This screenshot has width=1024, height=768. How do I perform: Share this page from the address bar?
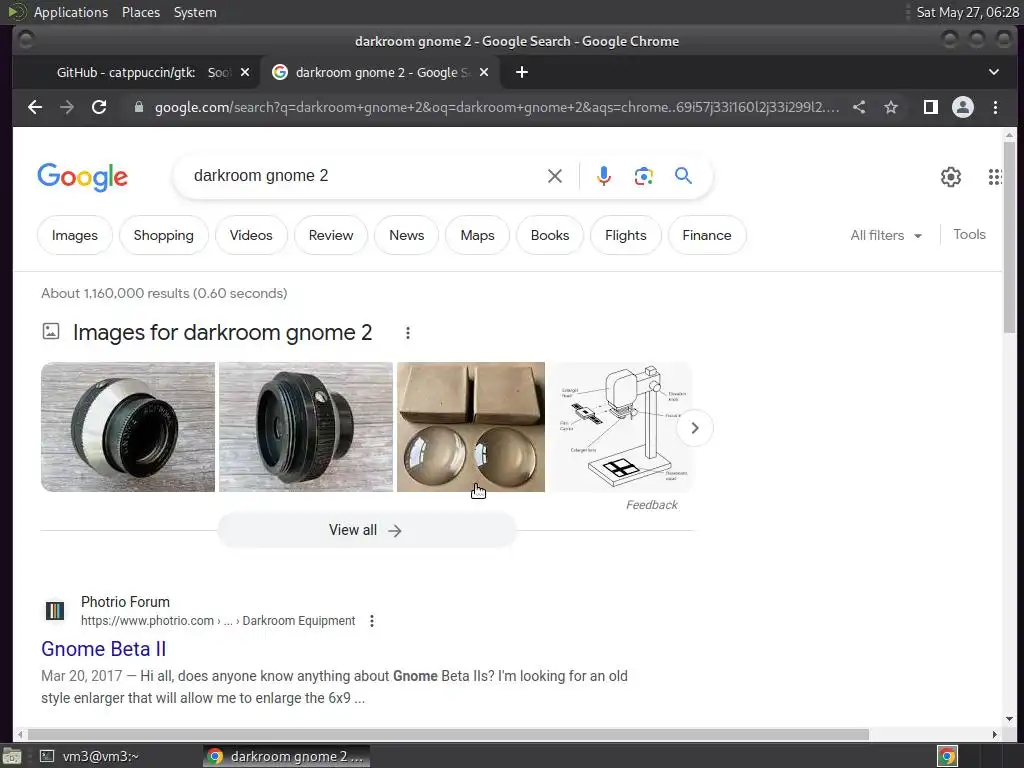[x=859, y=107]
